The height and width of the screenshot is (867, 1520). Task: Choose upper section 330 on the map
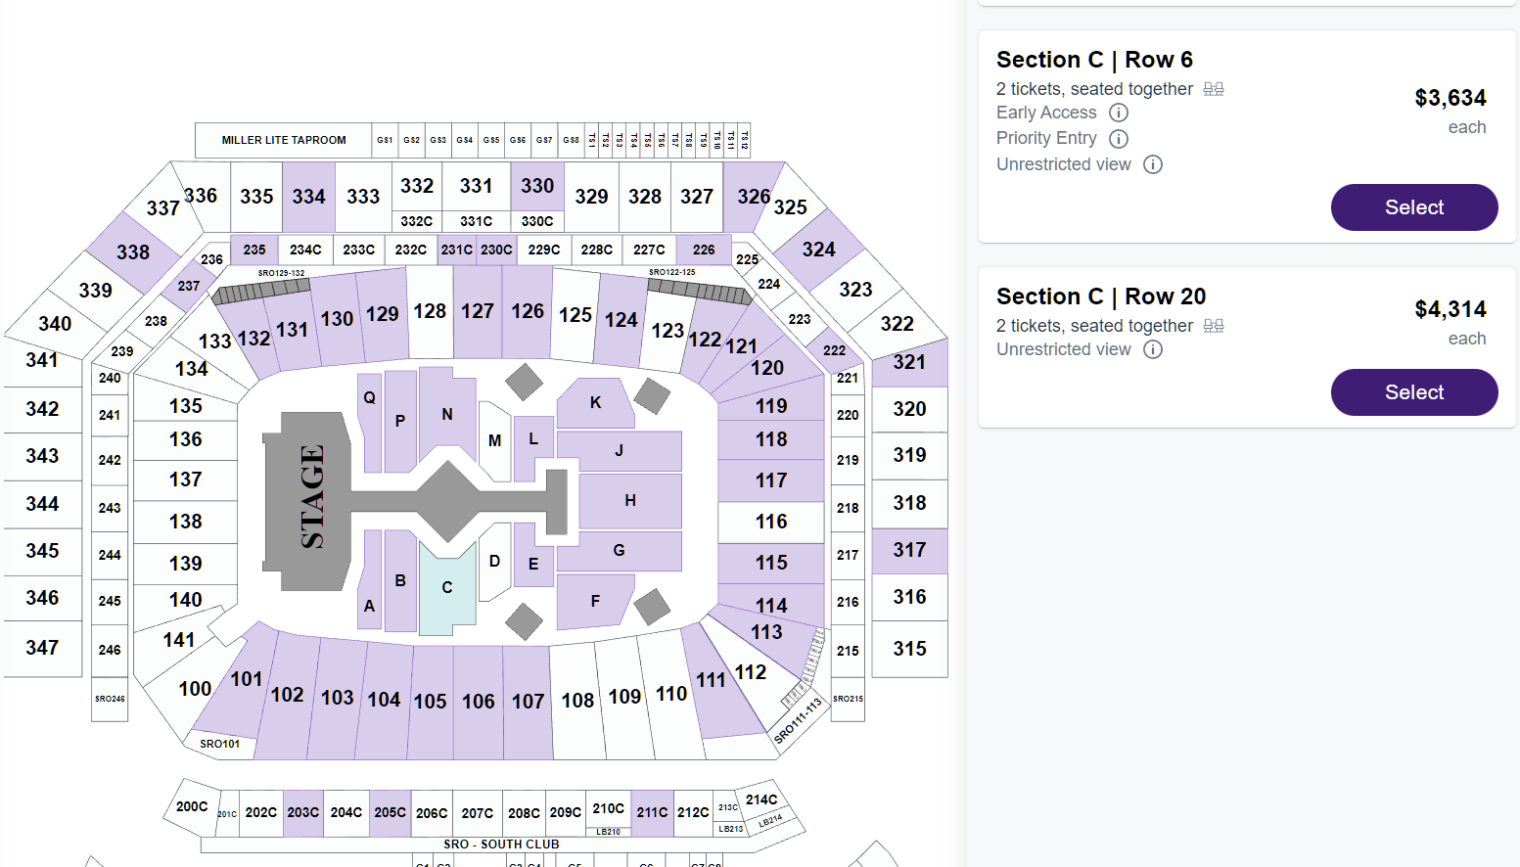537,186
